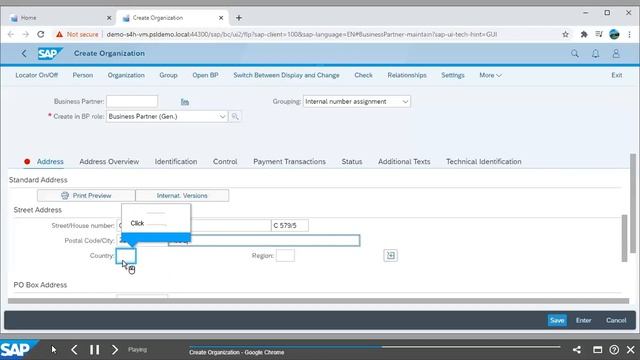Click Check in toolbar

pyautogui.click(x=363, y=76)
